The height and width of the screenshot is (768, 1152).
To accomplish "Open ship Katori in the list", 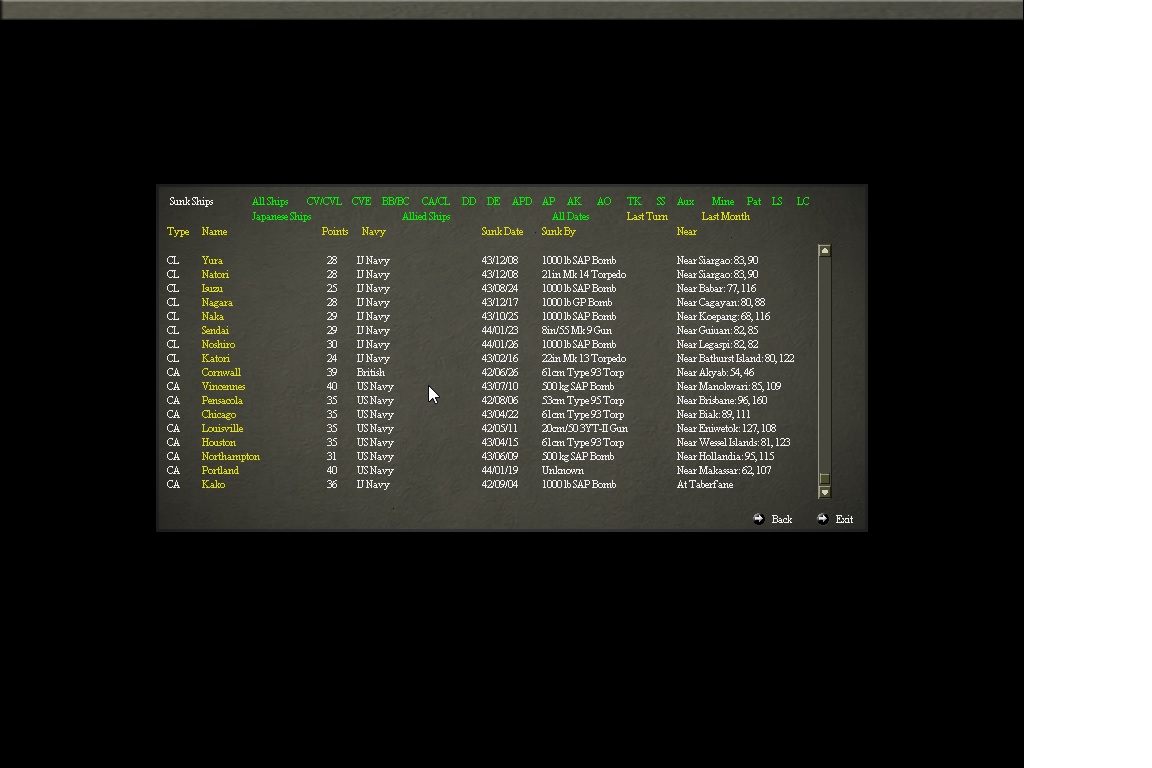I will coord(216,359).
